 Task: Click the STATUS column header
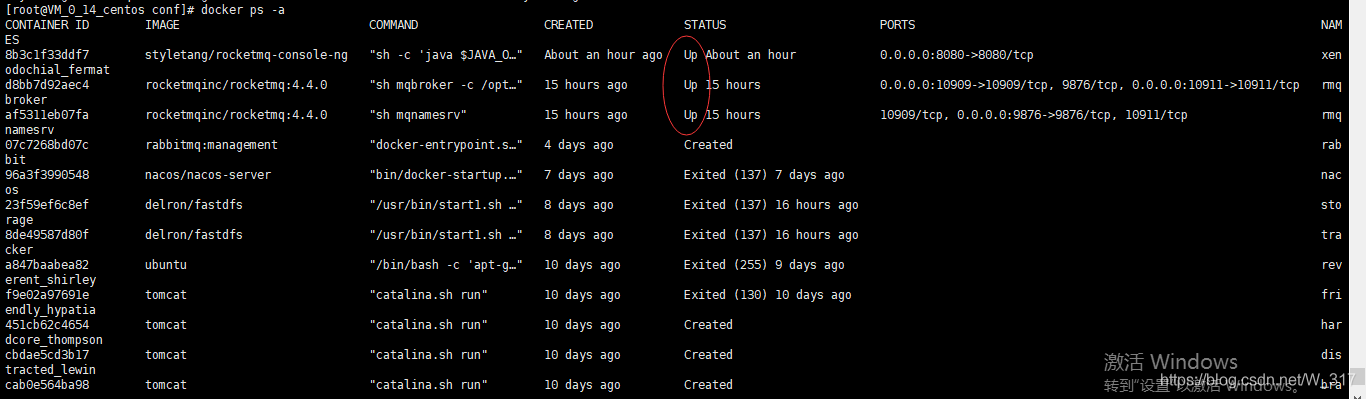tap(705, 25)
